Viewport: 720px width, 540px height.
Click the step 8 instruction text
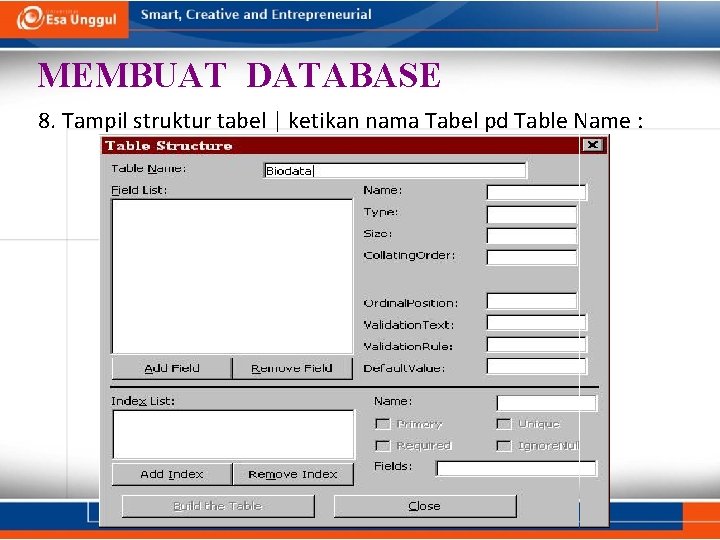coord(341,121)
